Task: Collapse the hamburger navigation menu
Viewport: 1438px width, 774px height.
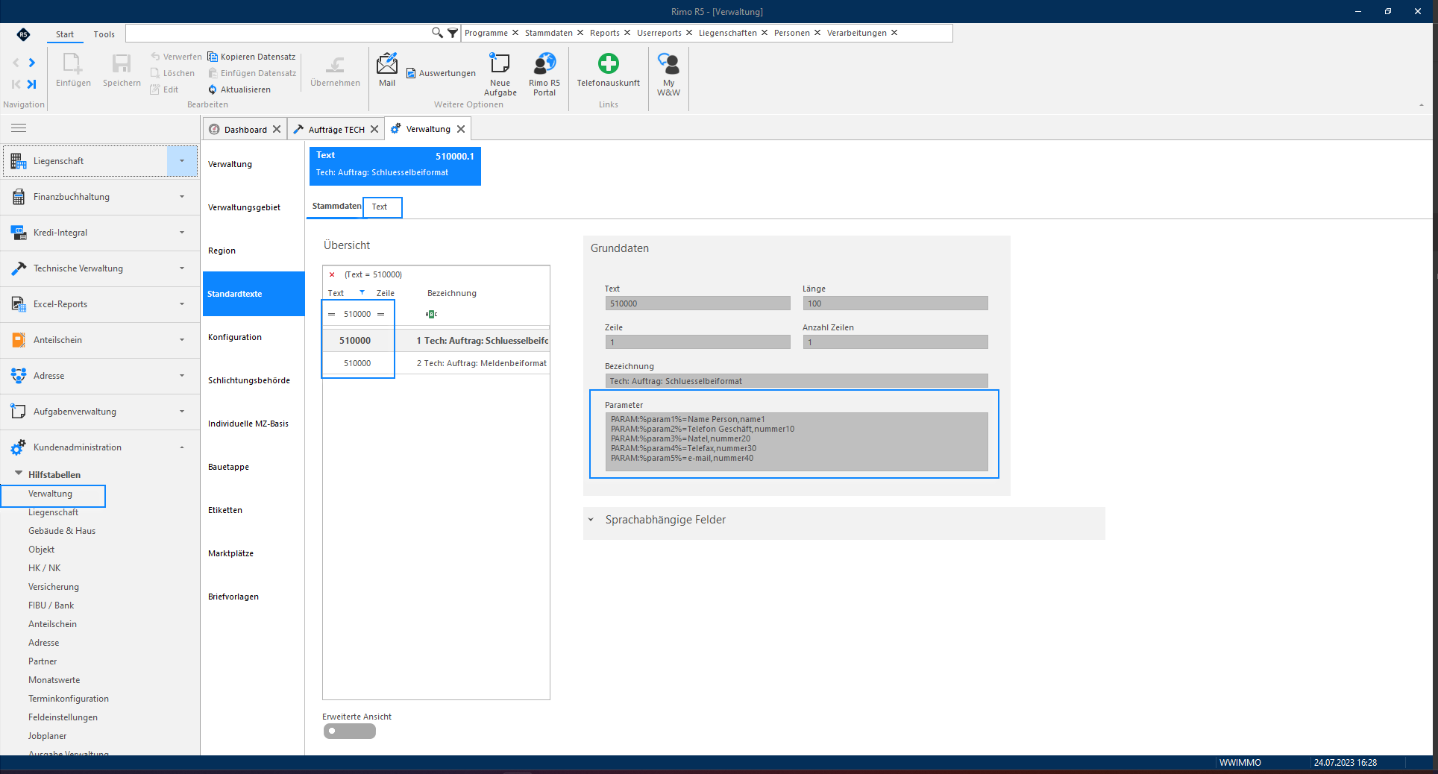Action: (18, 128)
